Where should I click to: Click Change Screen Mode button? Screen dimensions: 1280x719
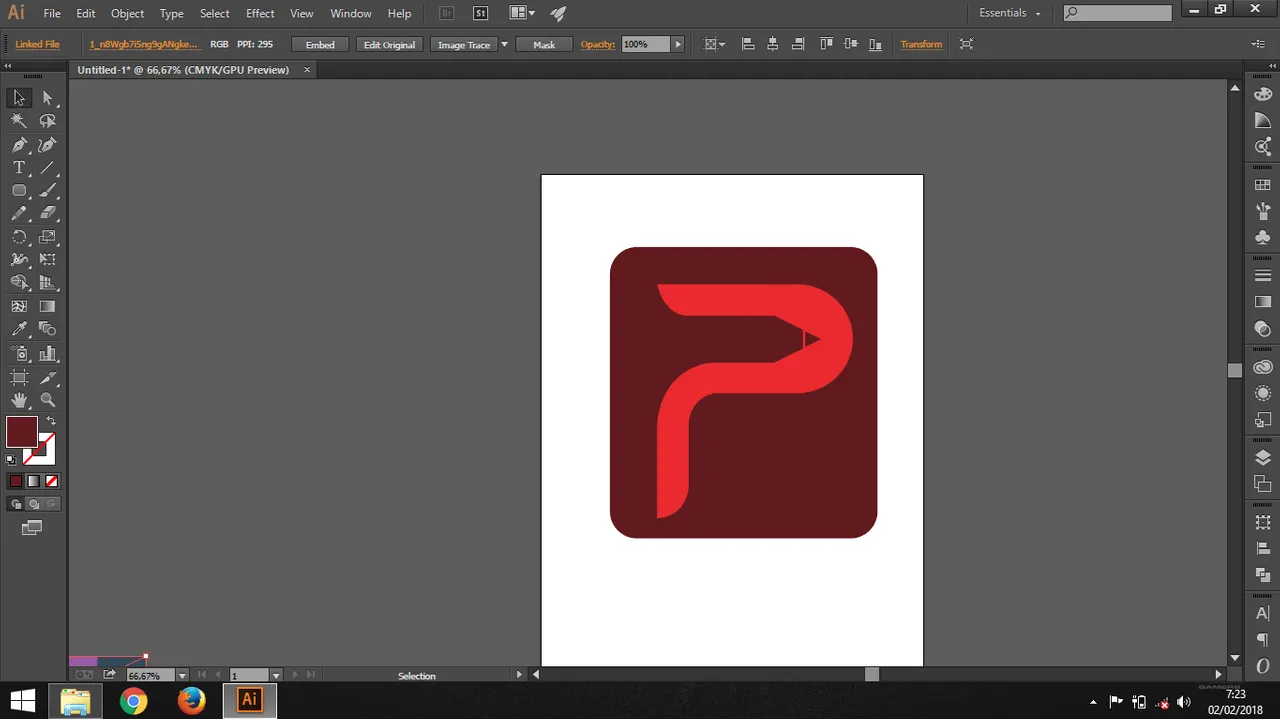[32, 527]
